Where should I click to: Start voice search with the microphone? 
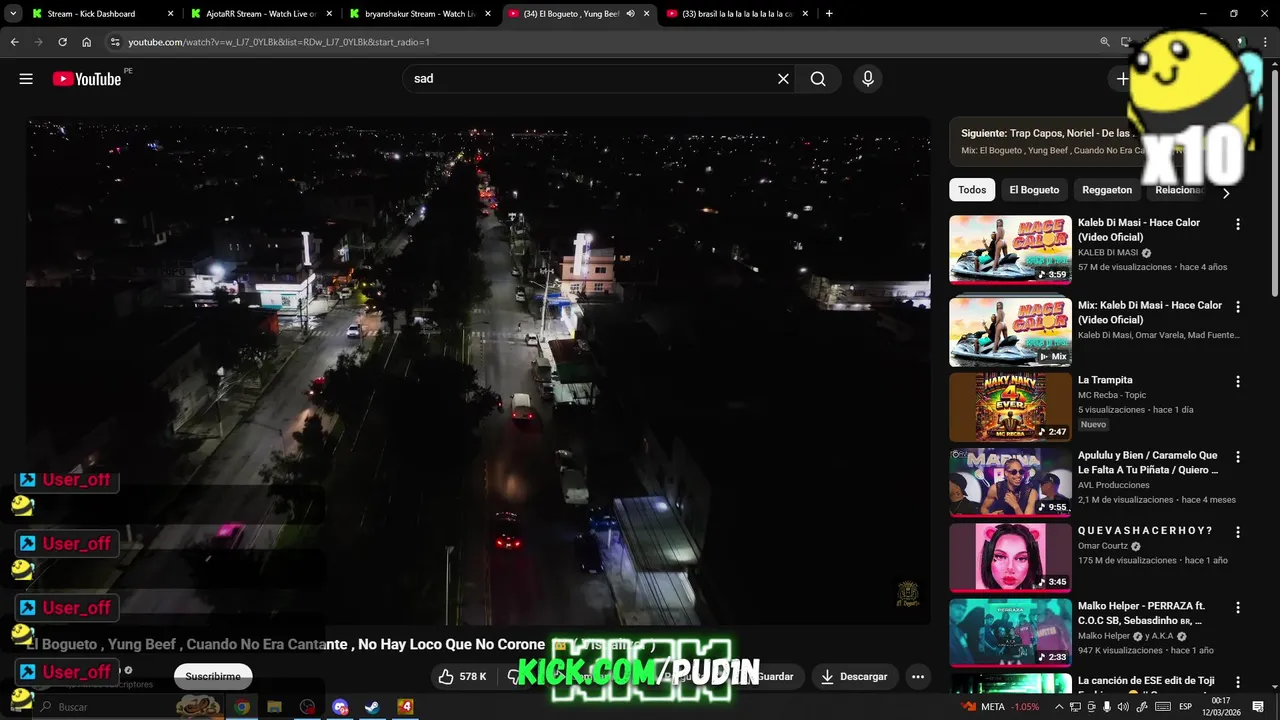tap(867, 79)
